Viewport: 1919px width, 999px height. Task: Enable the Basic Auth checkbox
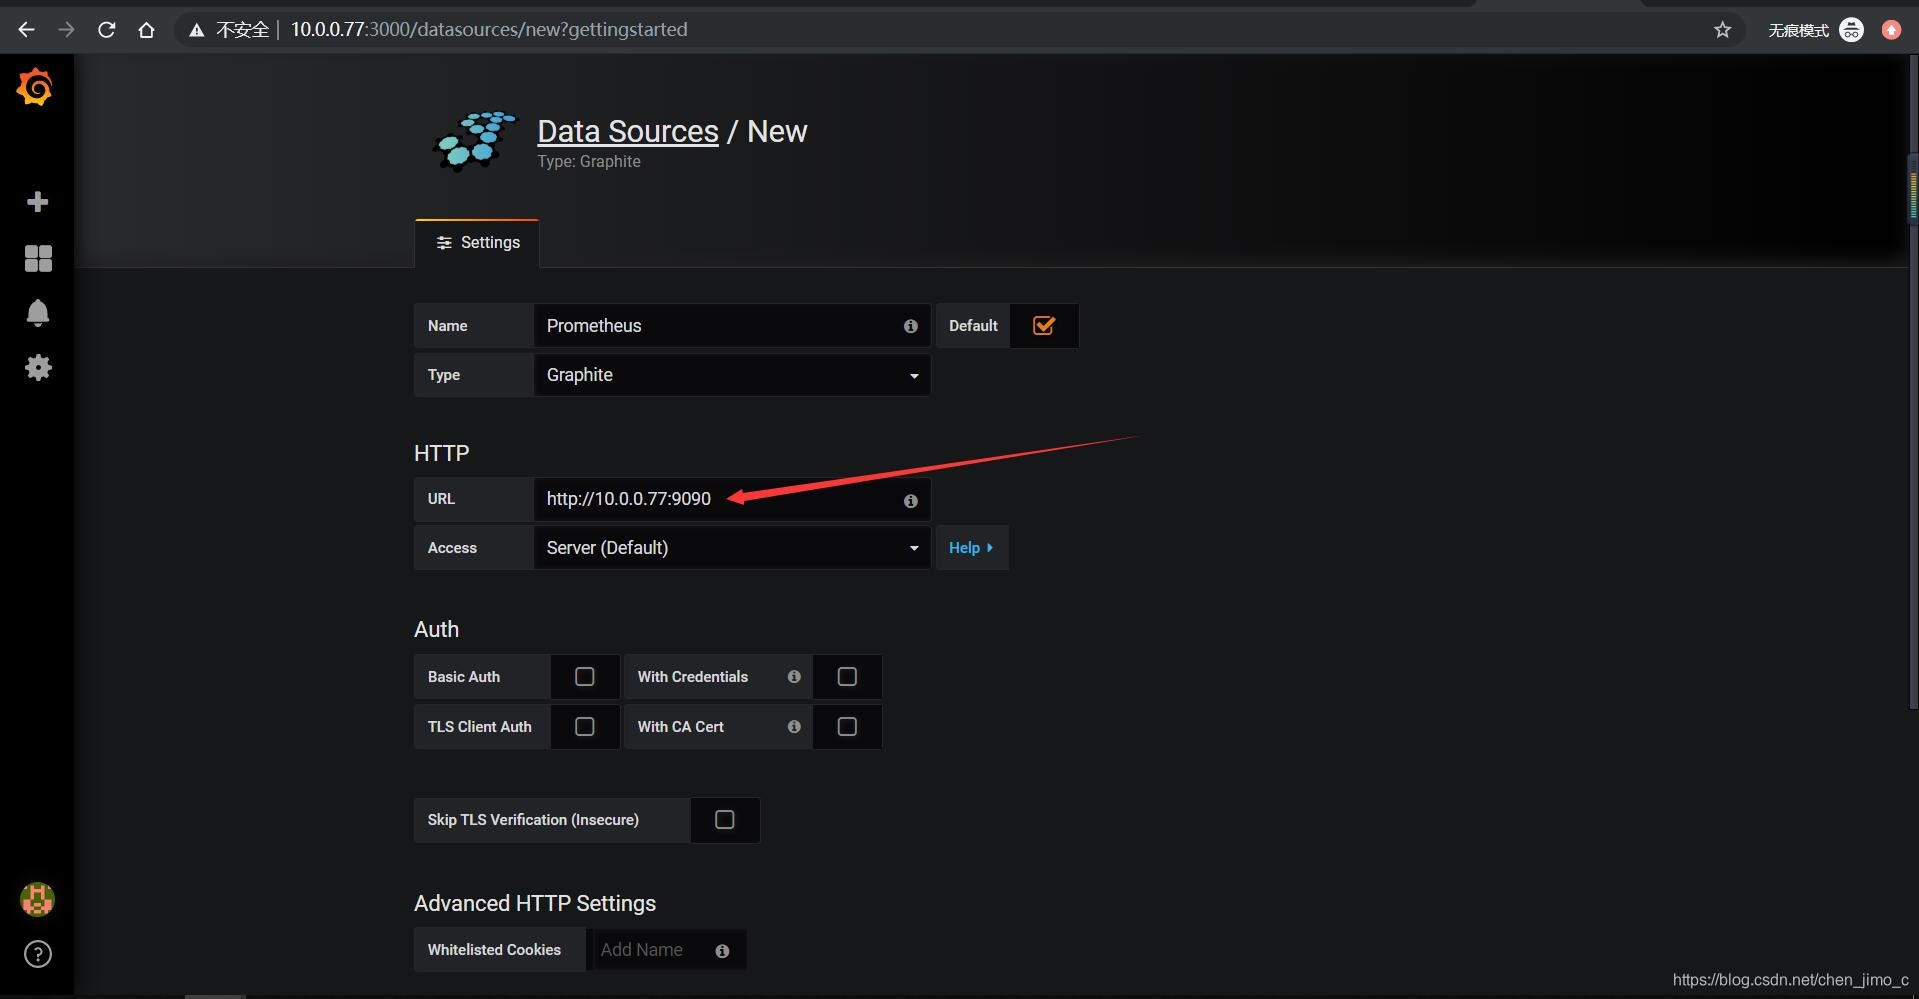point(585,677)
